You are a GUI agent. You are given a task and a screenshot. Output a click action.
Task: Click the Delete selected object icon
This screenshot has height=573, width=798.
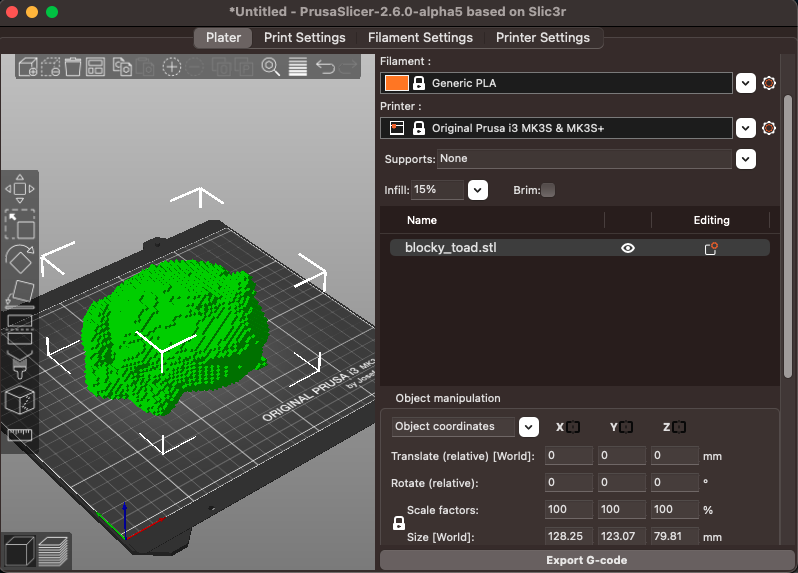pos(50,67)
